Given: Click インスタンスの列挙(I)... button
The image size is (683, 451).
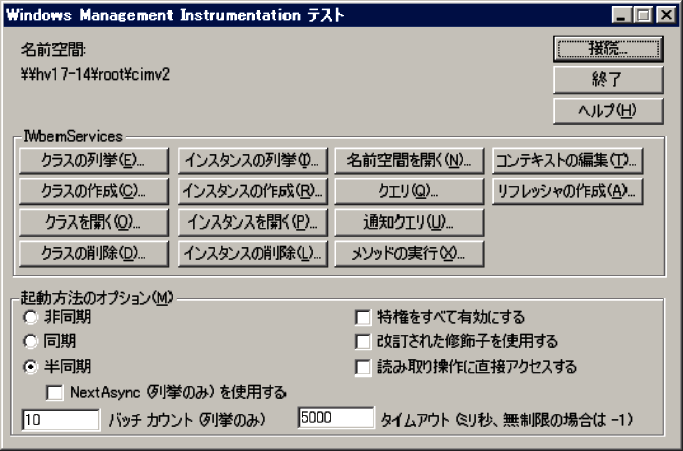Looking at the screenshot, I should point(253,161).
